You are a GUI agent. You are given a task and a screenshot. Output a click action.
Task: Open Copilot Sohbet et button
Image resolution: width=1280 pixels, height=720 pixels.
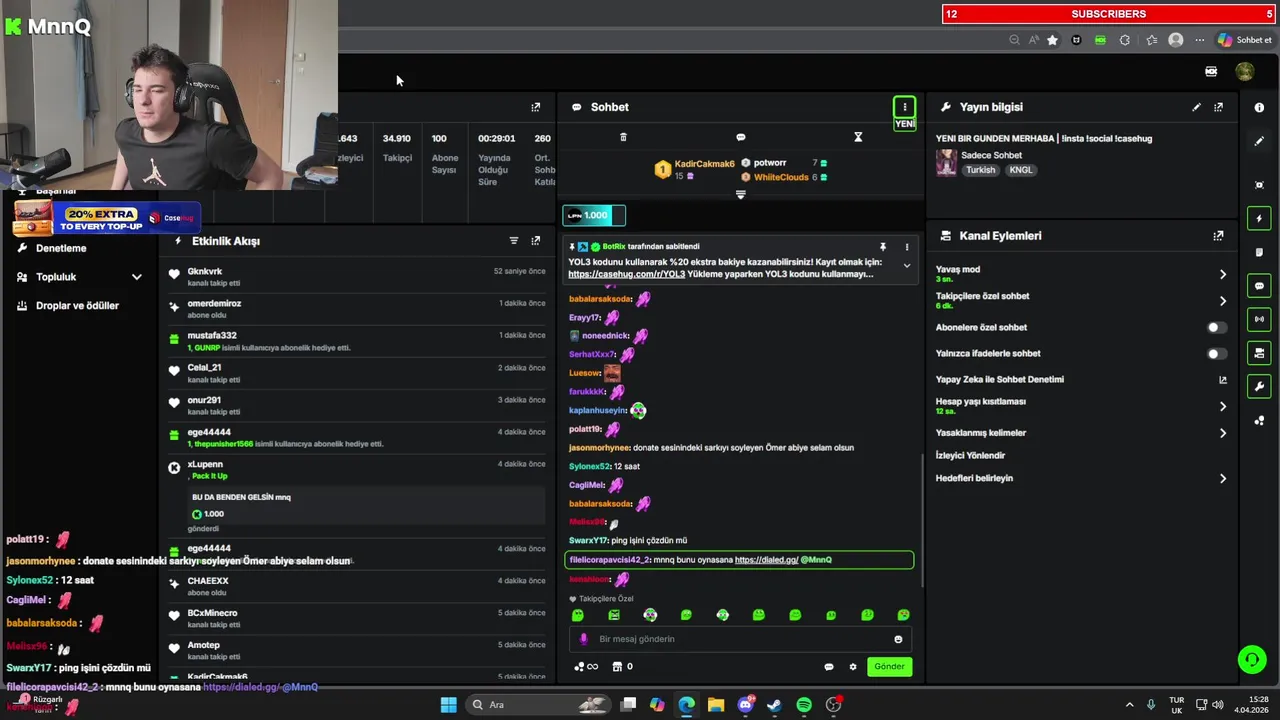point(1245,40)
